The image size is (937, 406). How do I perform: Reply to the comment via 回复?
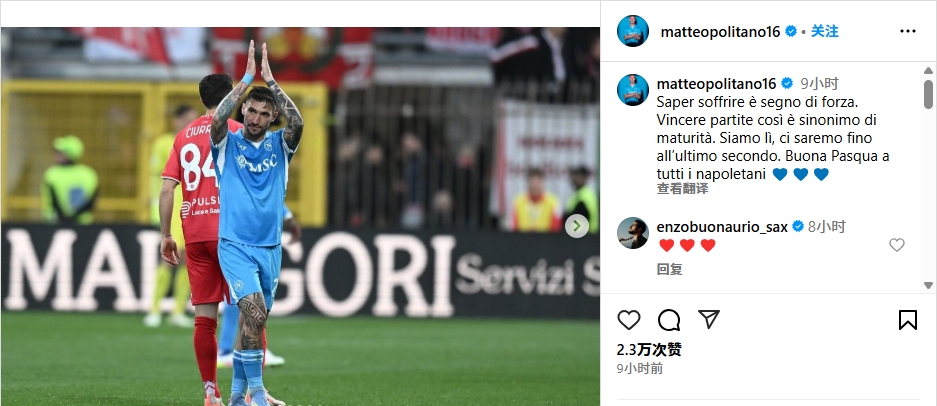pos(669,270)
